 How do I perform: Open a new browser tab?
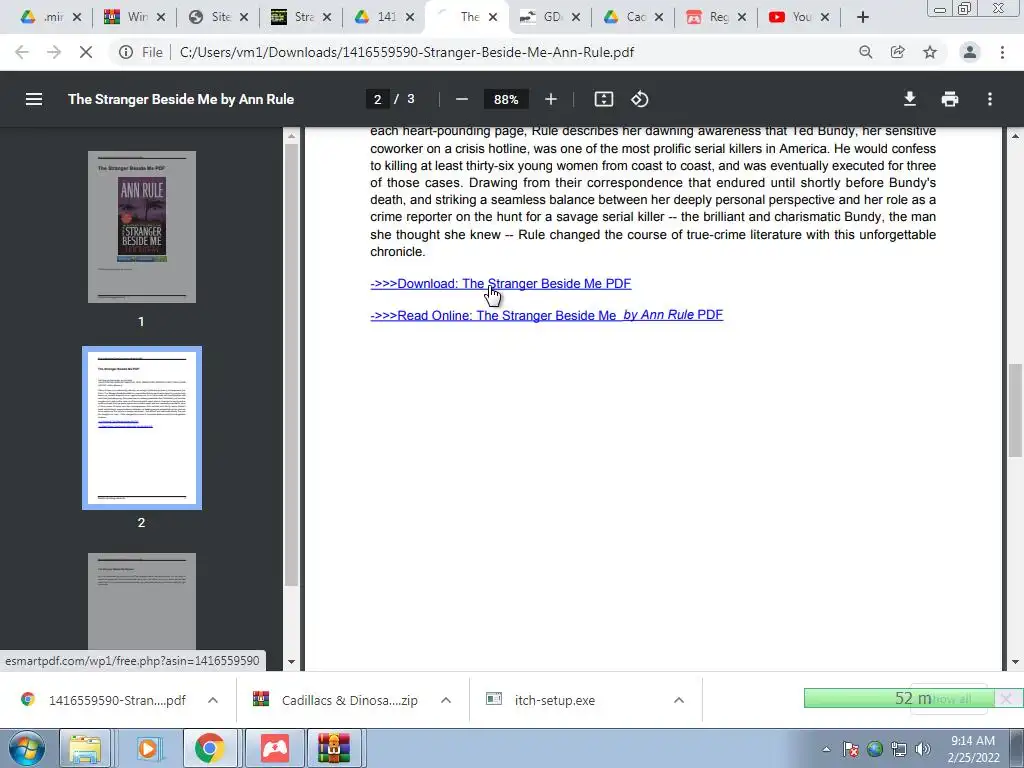pyautogui.click(x=863, y=18)
